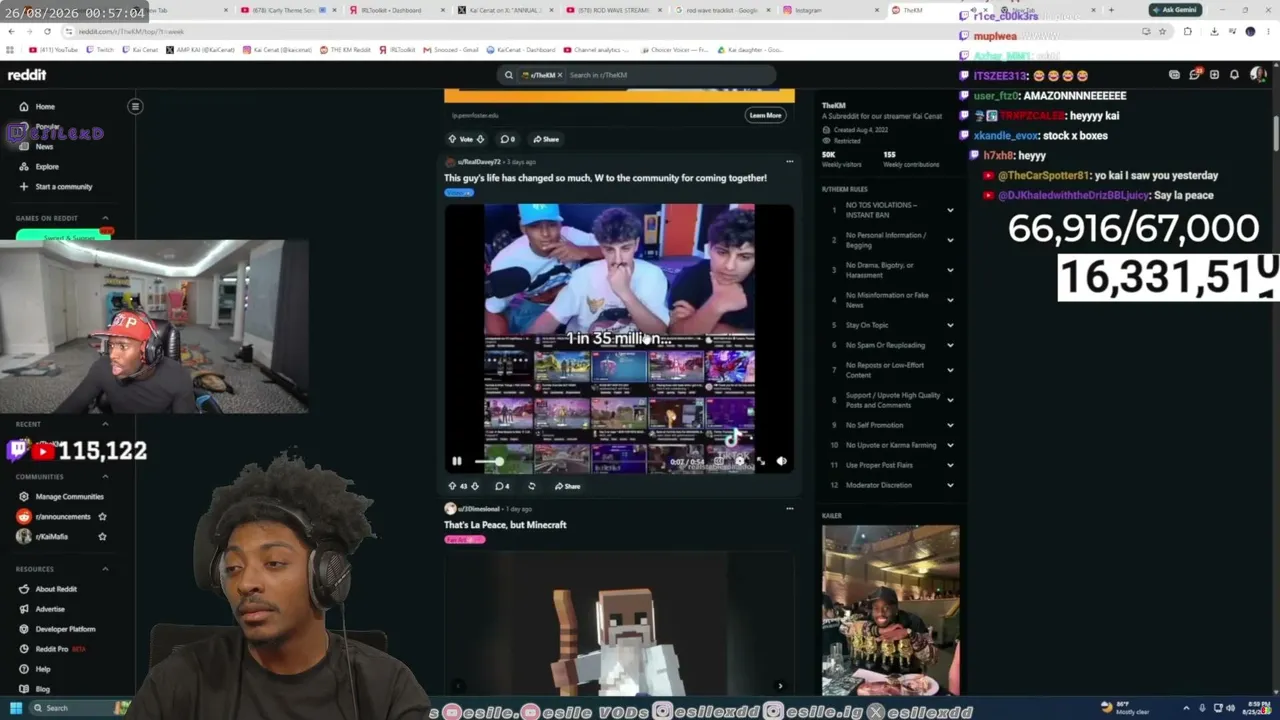Click the browser address bar URL
Screen dimensions: 1280x720
tap(130, 31)
